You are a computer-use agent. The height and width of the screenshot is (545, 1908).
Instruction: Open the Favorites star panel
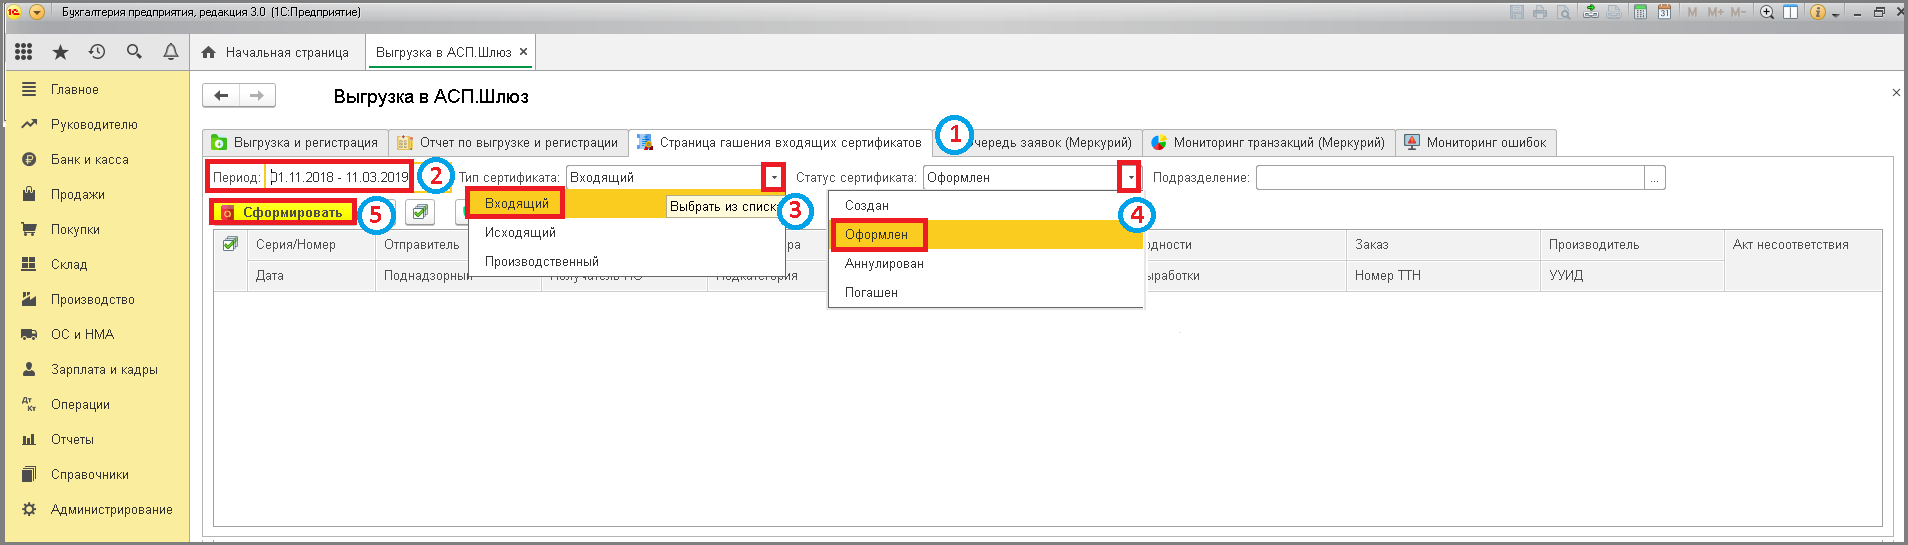(60, 51)
